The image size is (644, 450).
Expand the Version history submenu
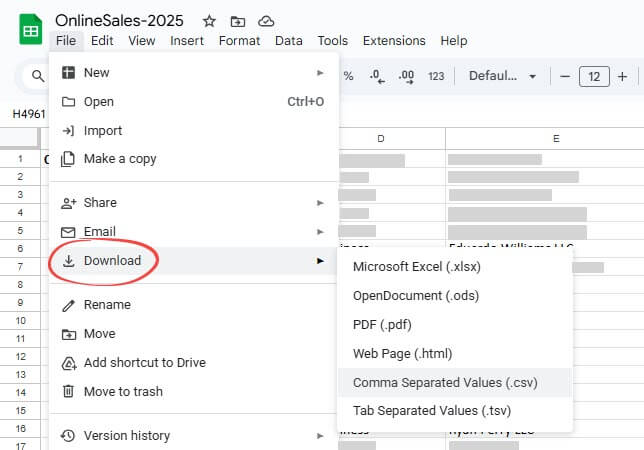pos(193,435)
